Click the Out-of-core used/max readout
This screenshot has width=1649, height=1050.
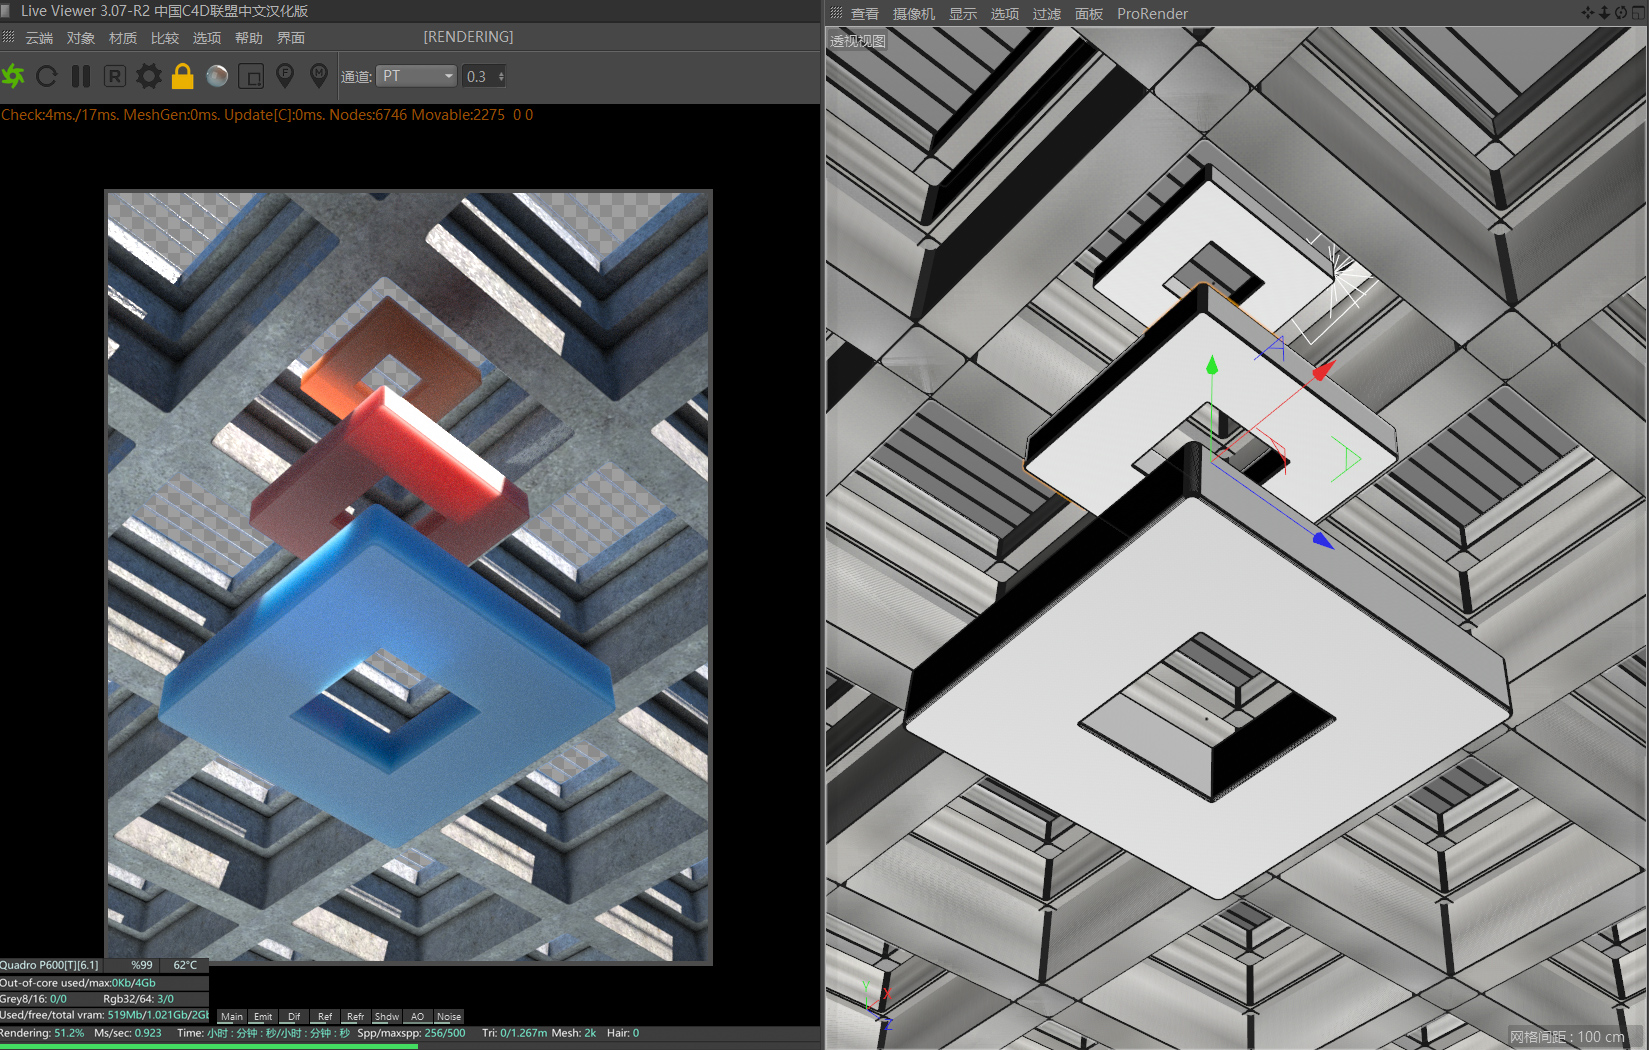pyautogui.click(x=78, y=983)
